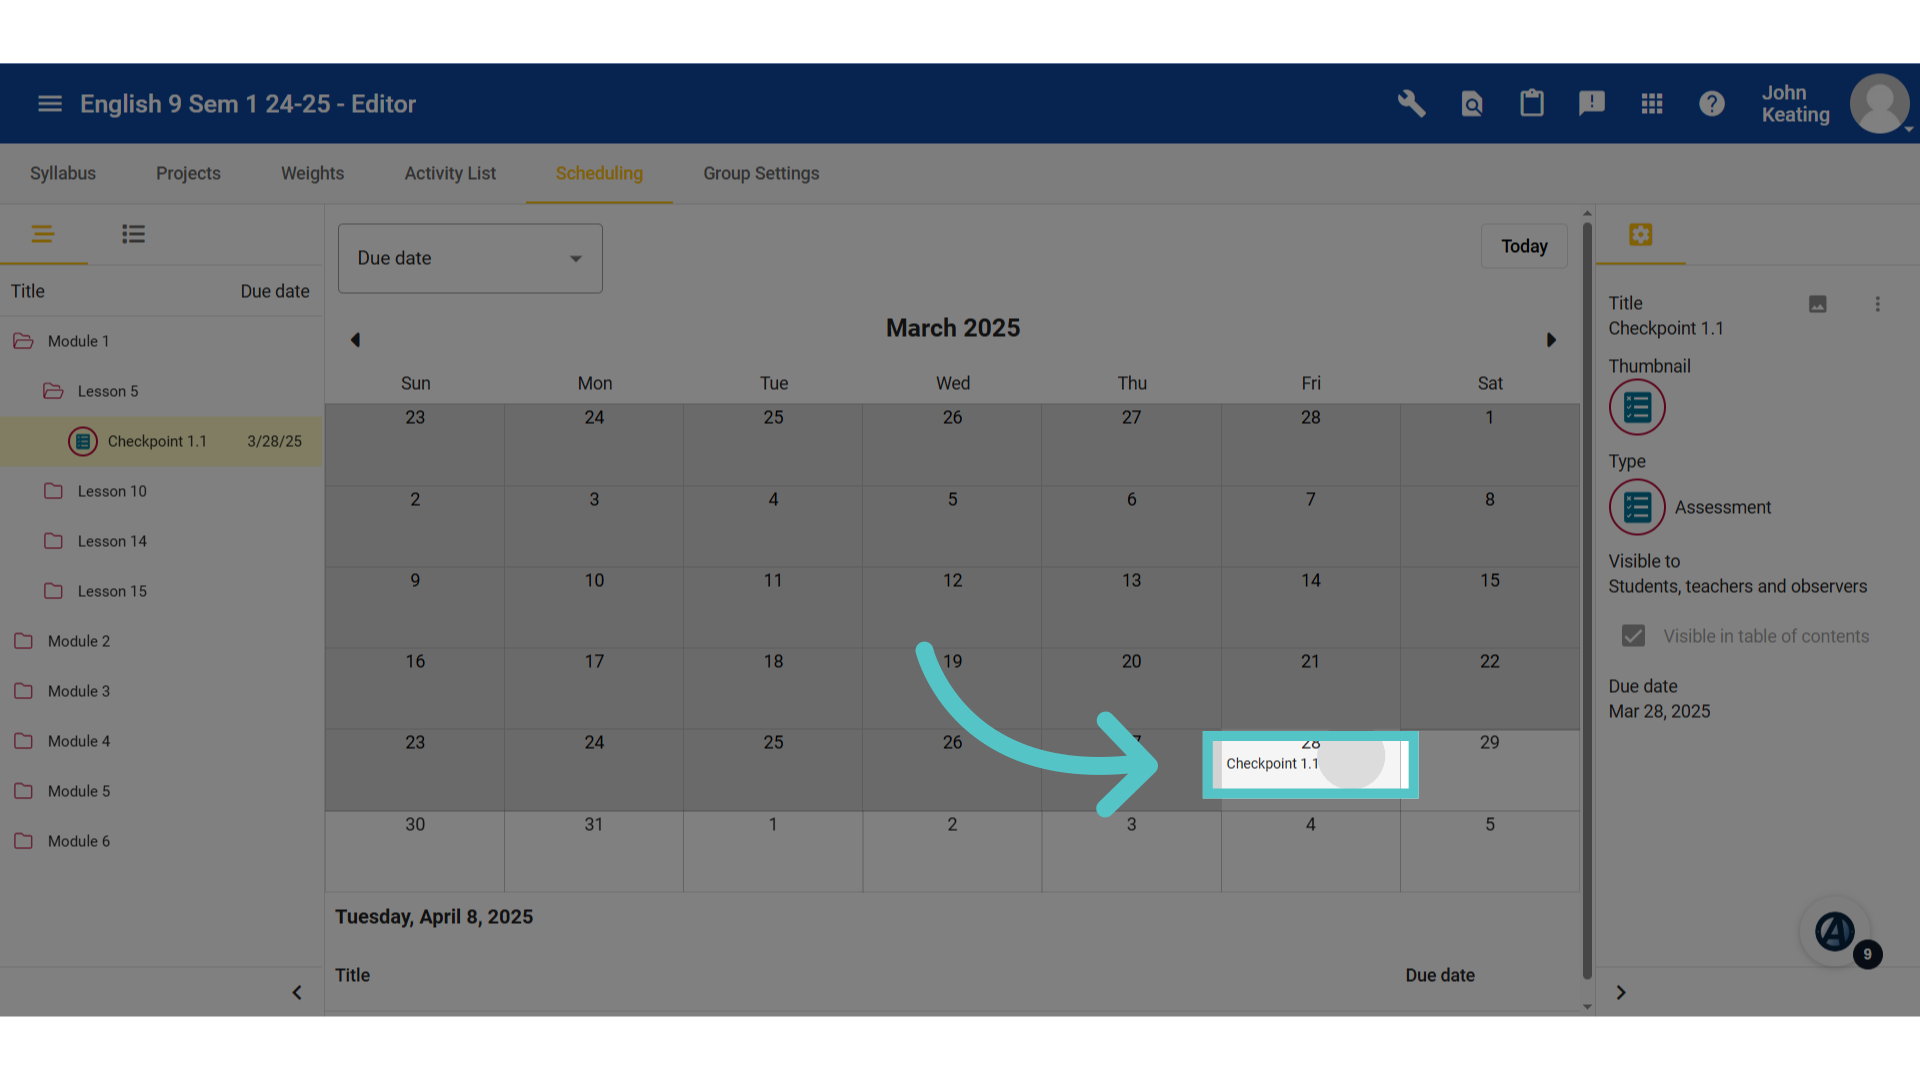Open the Weights tab
This screenshot has height=1080, width=1920.
point(312,173)
